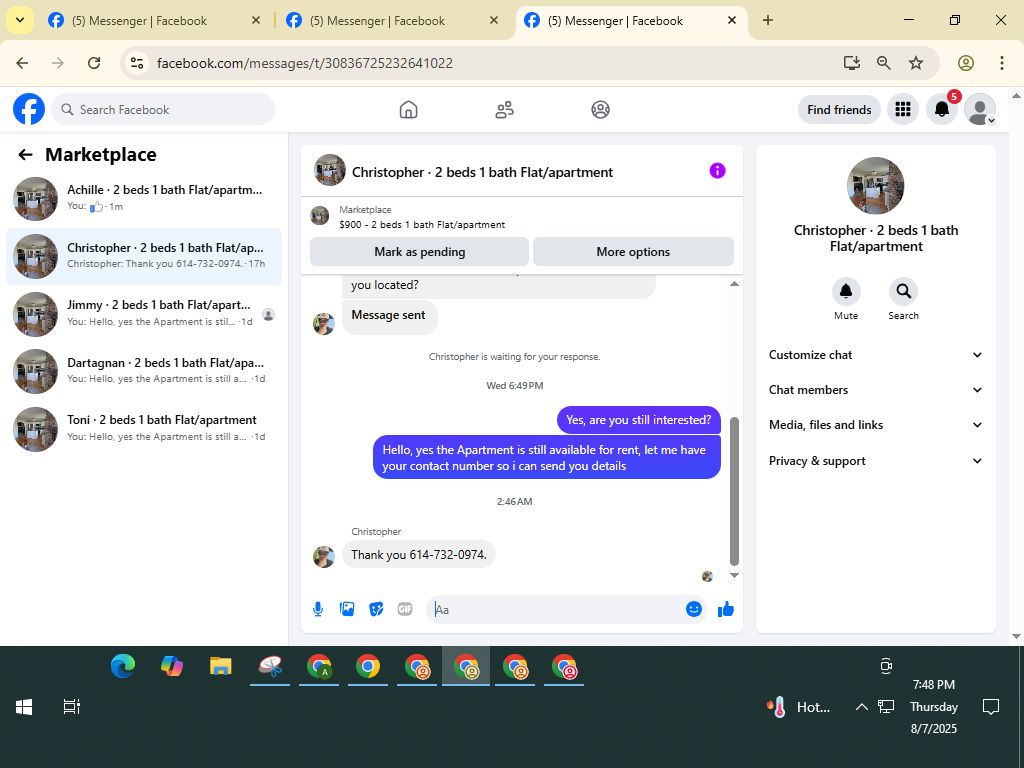Click the chat scroll down arrow
Viewport: 1024px width, 768px height.
tap(734, 575)
